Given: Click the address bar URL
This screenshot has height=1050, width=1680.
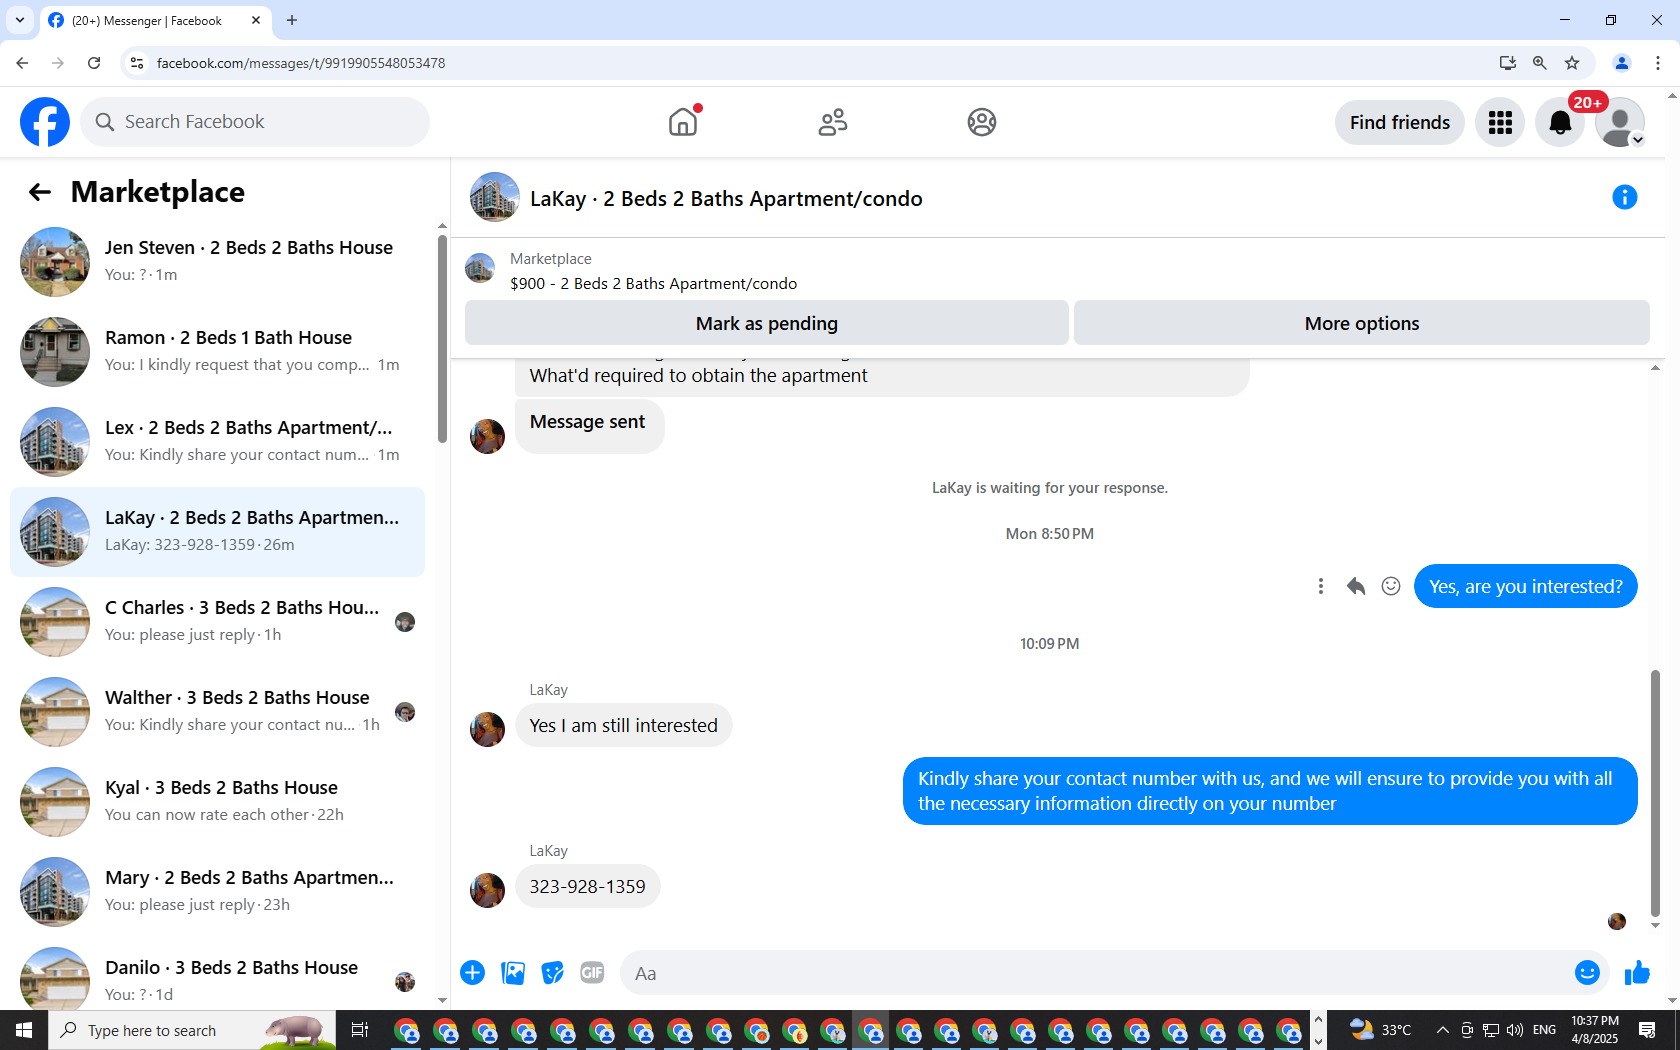Looking at the screenshot, I should point(301,63).
